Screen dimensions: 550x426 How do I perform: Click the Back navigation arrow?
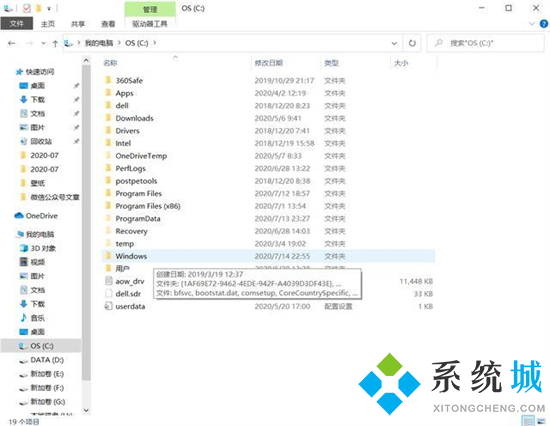(12, 43)
